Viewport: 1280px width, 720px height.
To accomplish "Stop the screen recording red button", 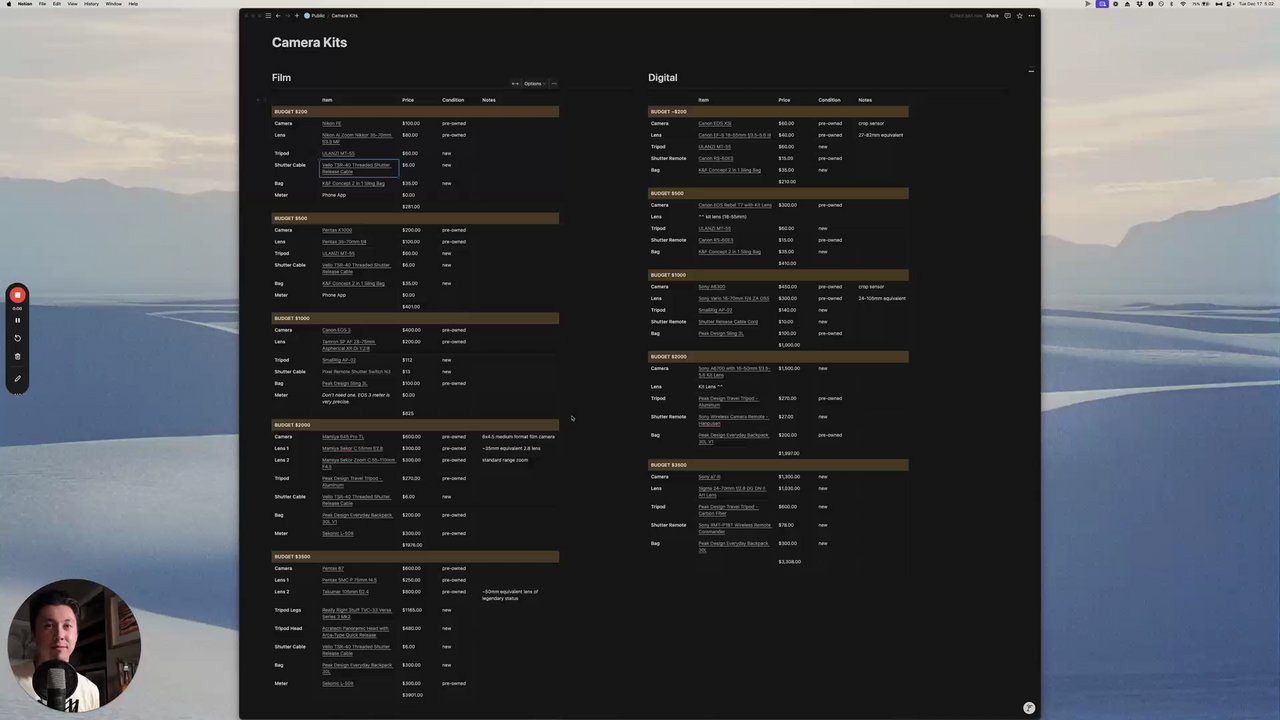I will (x=17, y=295).
